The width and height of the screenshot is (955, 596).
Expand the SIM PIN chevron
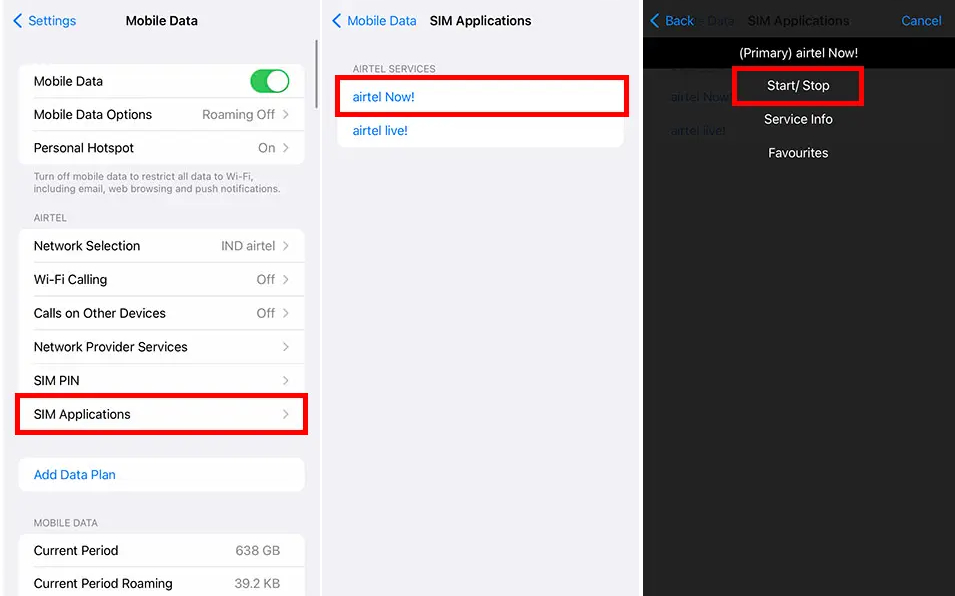[x=286, y=380]
